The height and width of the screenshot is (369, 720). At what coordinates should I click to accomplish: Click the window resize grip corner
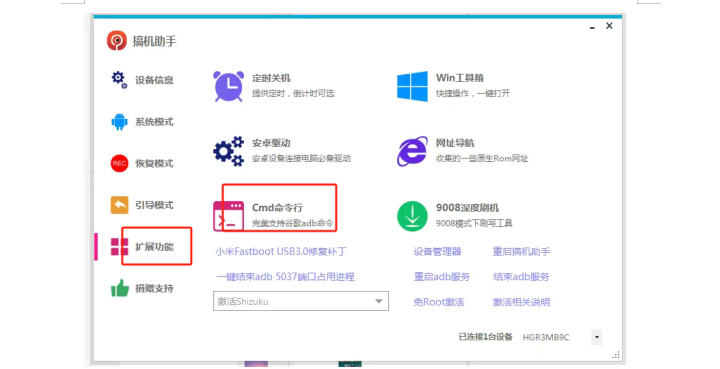[616, 355]
